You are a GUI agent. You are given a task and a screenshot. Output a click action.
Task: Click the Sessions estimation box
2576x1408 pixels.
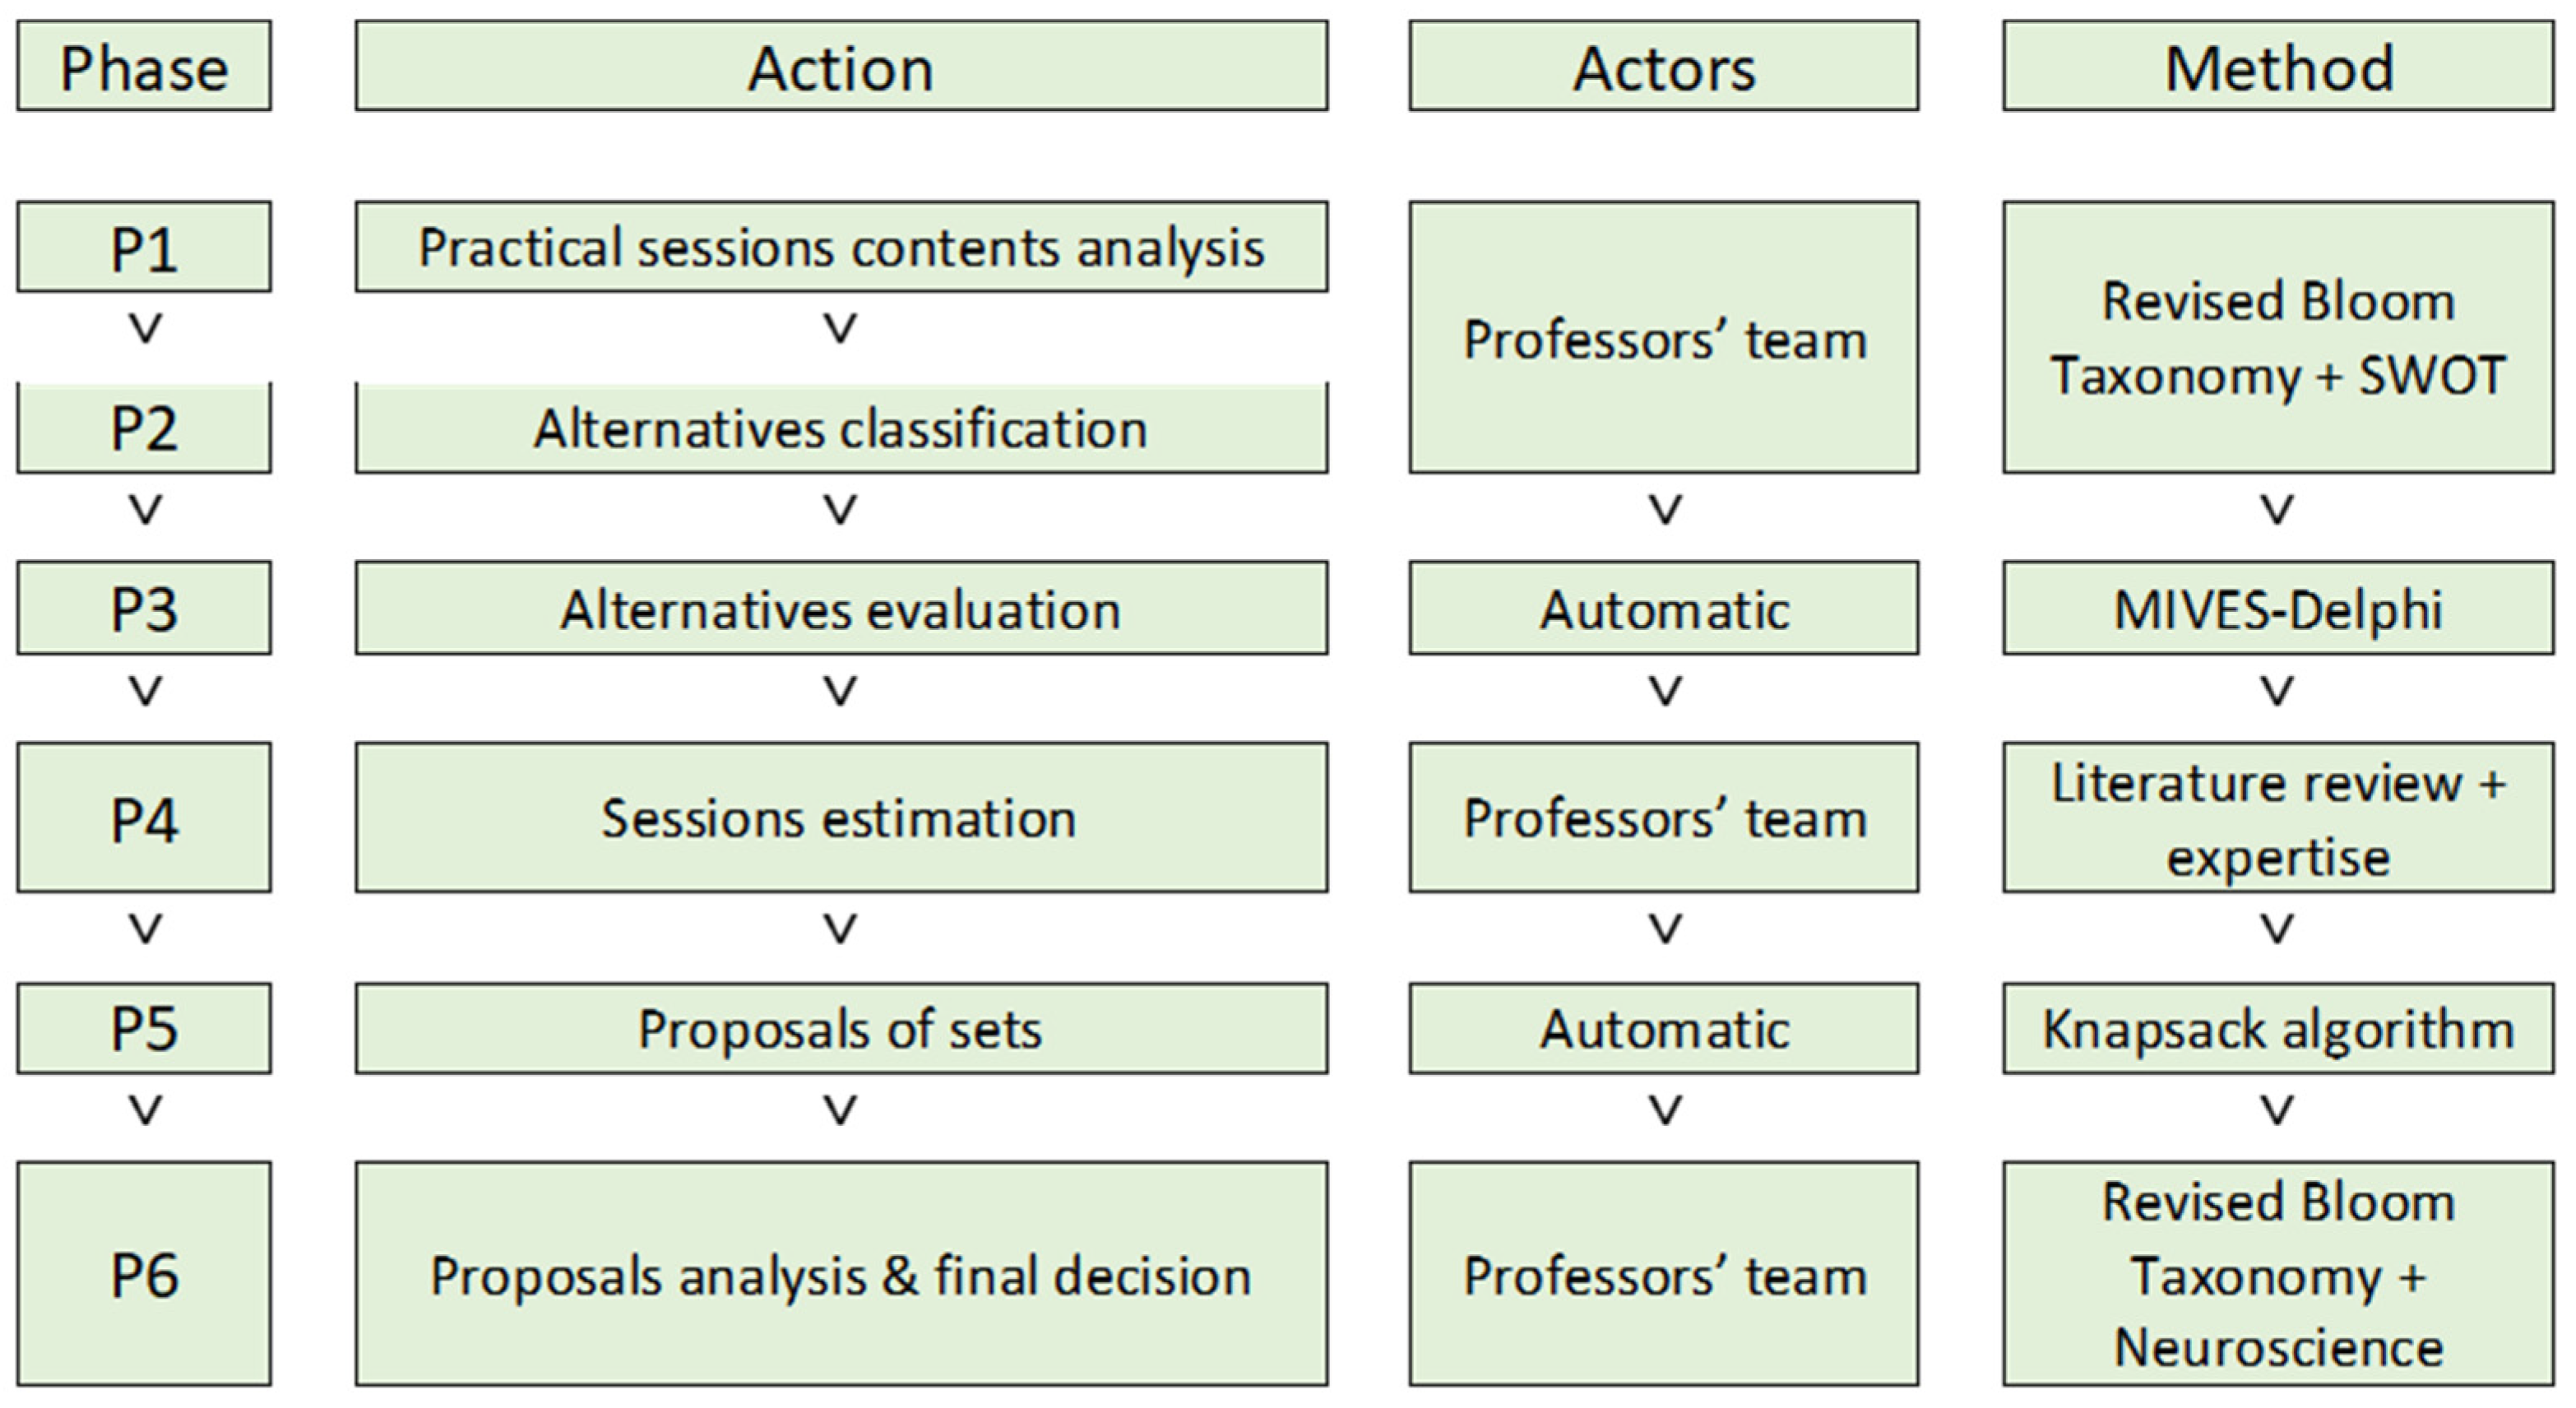(841, 817)
